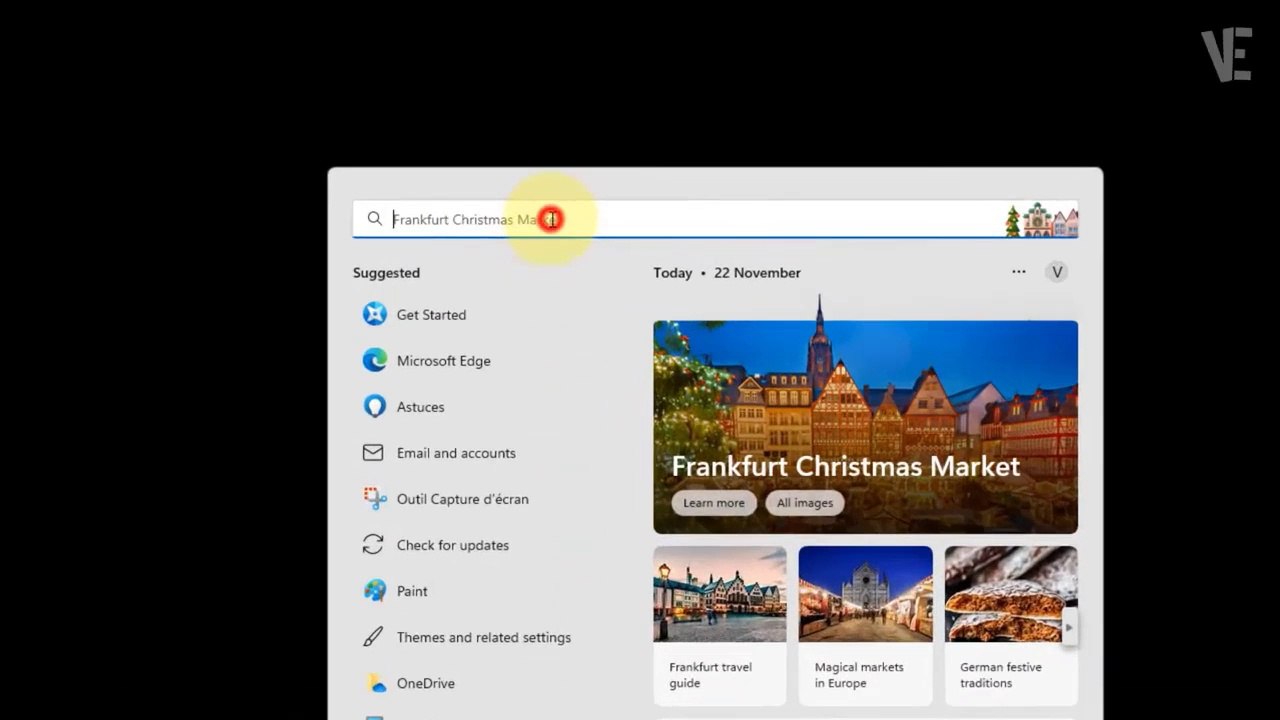The image size is (1280, 720).
Task: Click the Suggested section heading
Action: [386, 272]
